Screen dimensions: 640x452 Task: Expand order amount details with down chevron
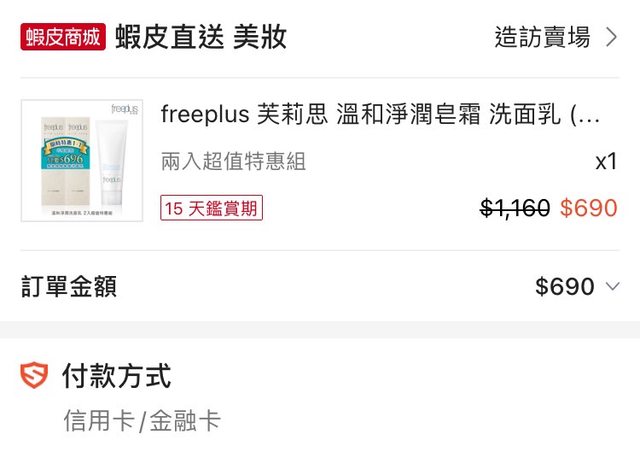(x=613, y=287)
